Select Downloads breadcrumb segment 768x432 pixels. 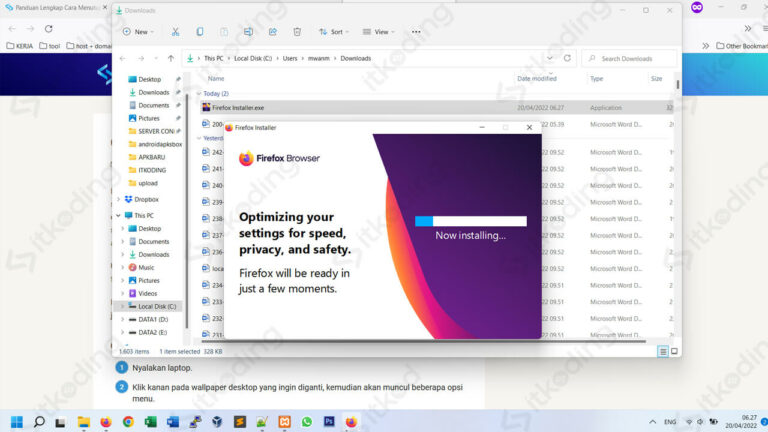click(x=356, y=58)
